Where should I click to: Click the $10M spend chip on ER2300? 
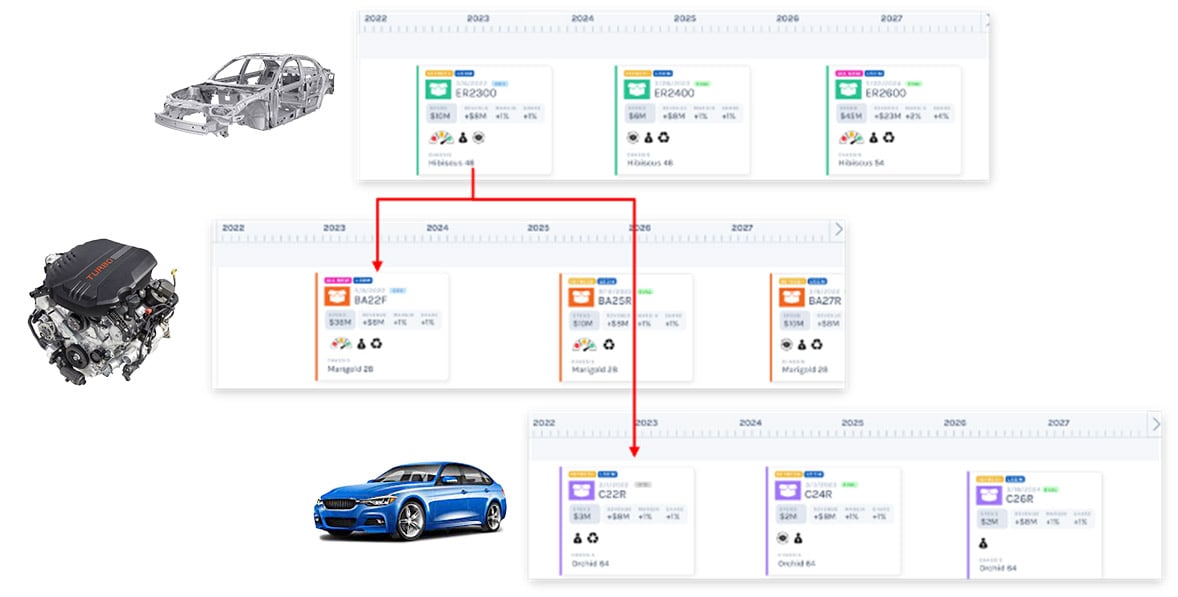(x=441, y=115)
